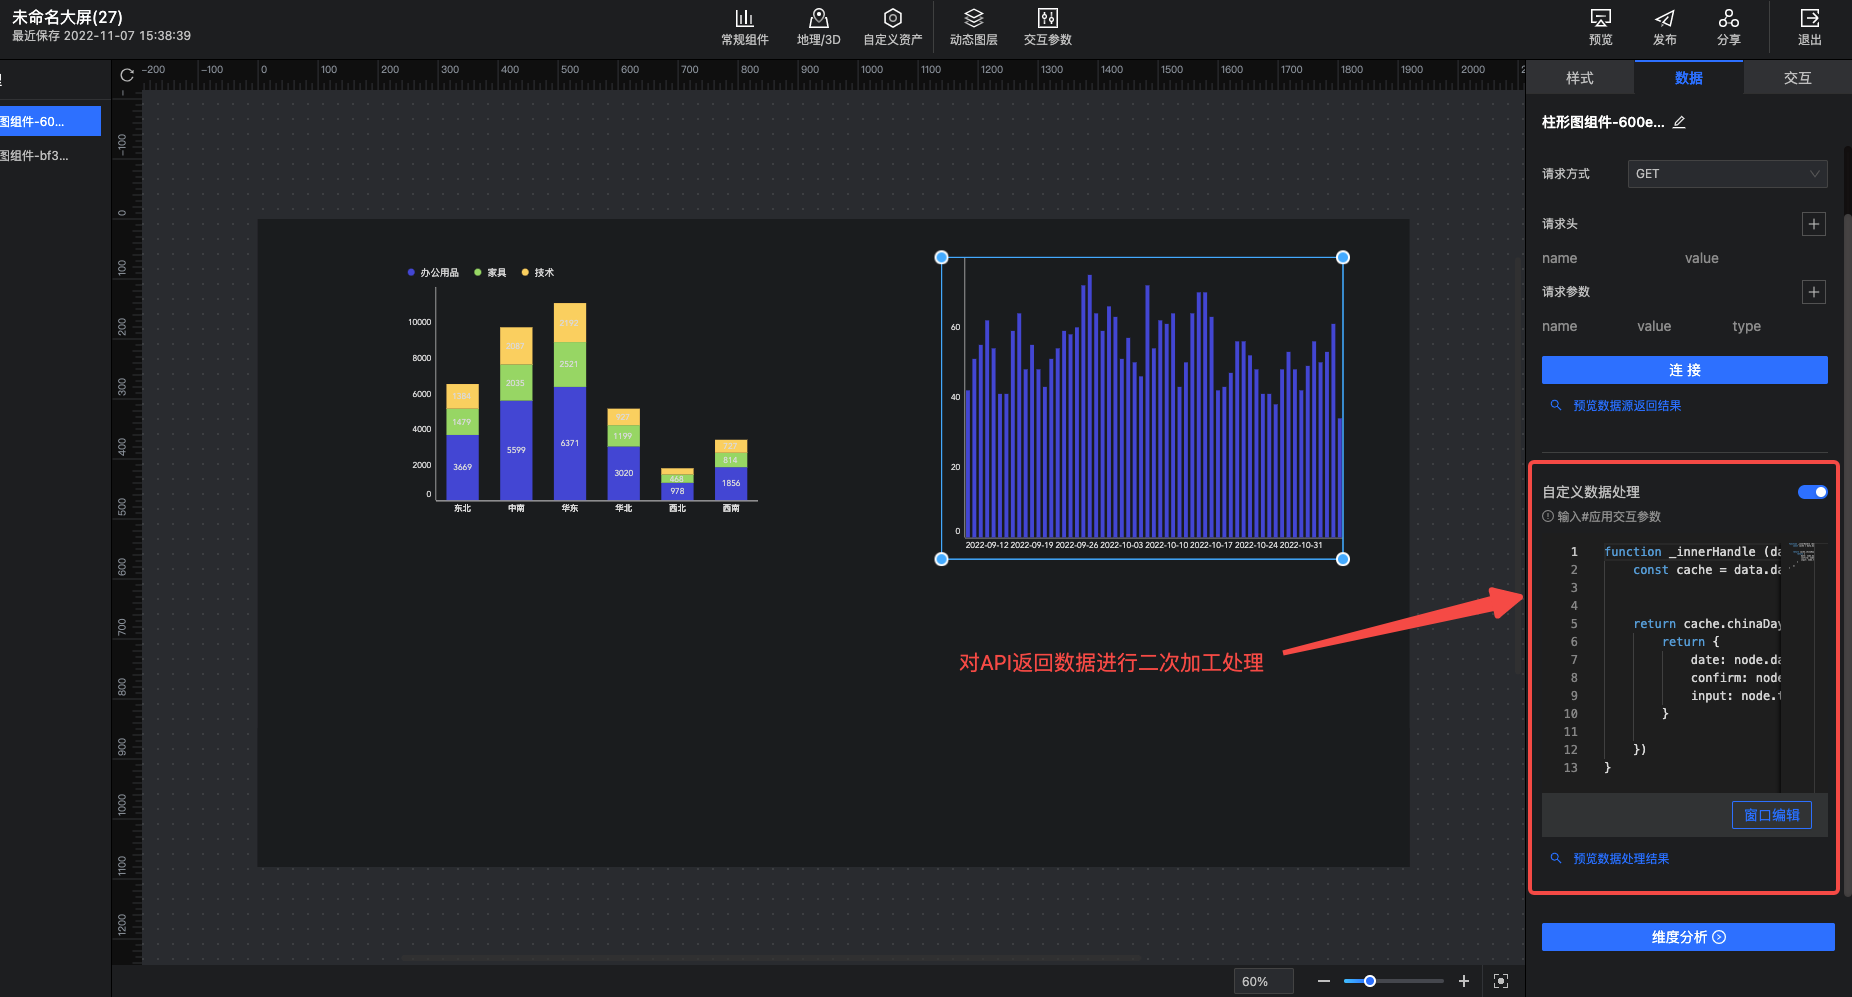1852x997 pixels.
Task: Open 交互参数 interaction parameters icon
Action: pos(1047,19)
